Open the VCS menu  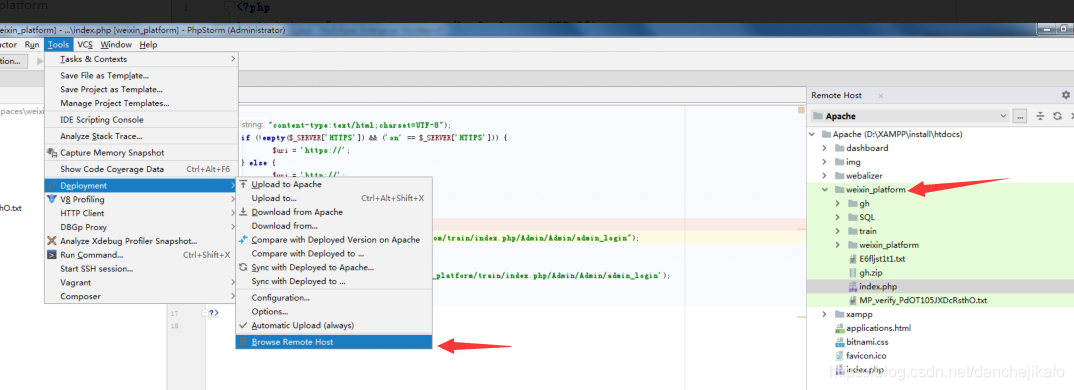pyautogui.click(x=85, y=45)
